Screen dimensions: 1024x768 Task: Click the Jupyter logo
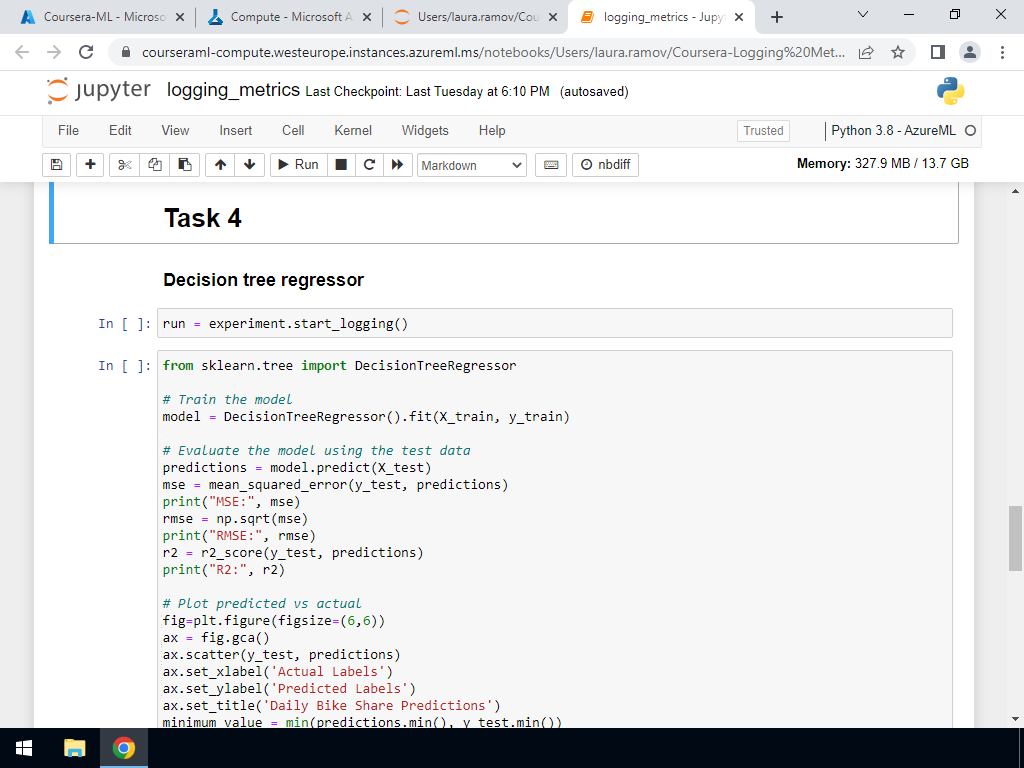[99, 91]
